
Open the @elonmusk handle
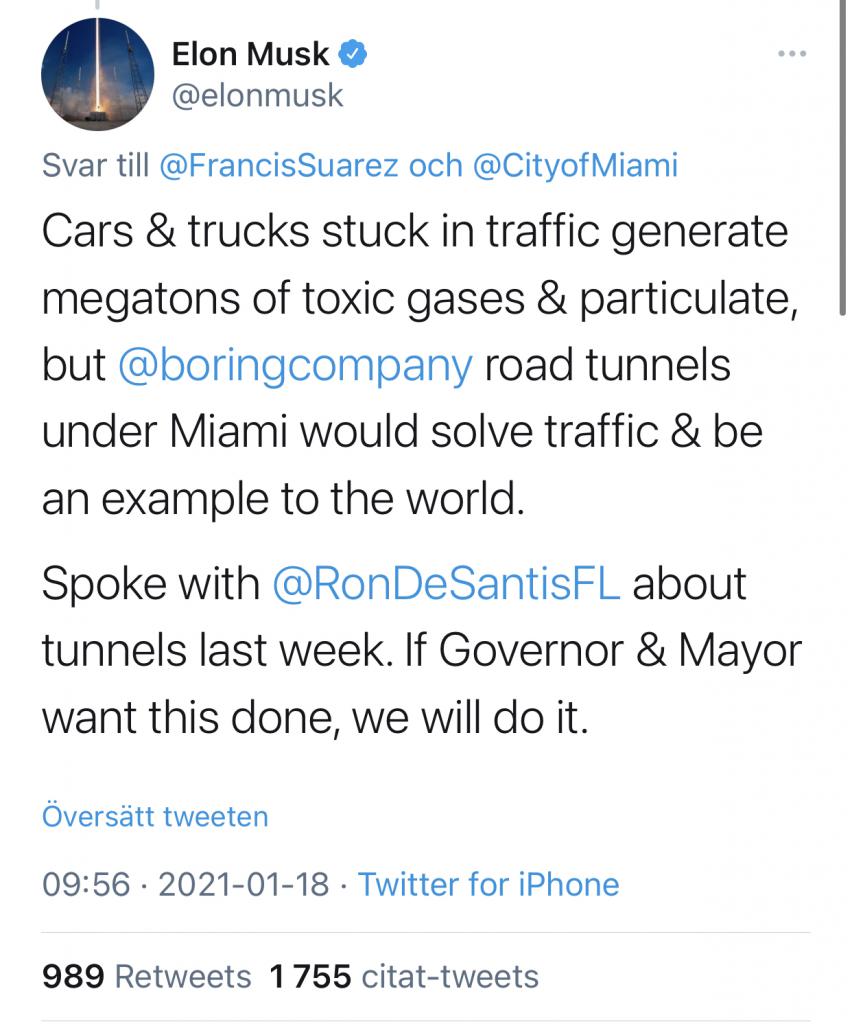pyautogui.click(x=257, y=95)
